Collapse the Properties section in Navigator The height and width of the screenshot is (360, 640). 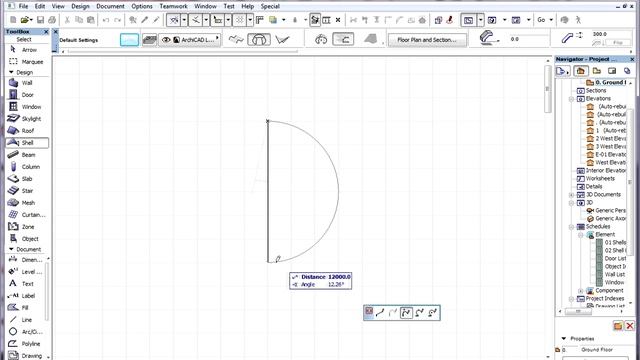[x=564, y=338]
